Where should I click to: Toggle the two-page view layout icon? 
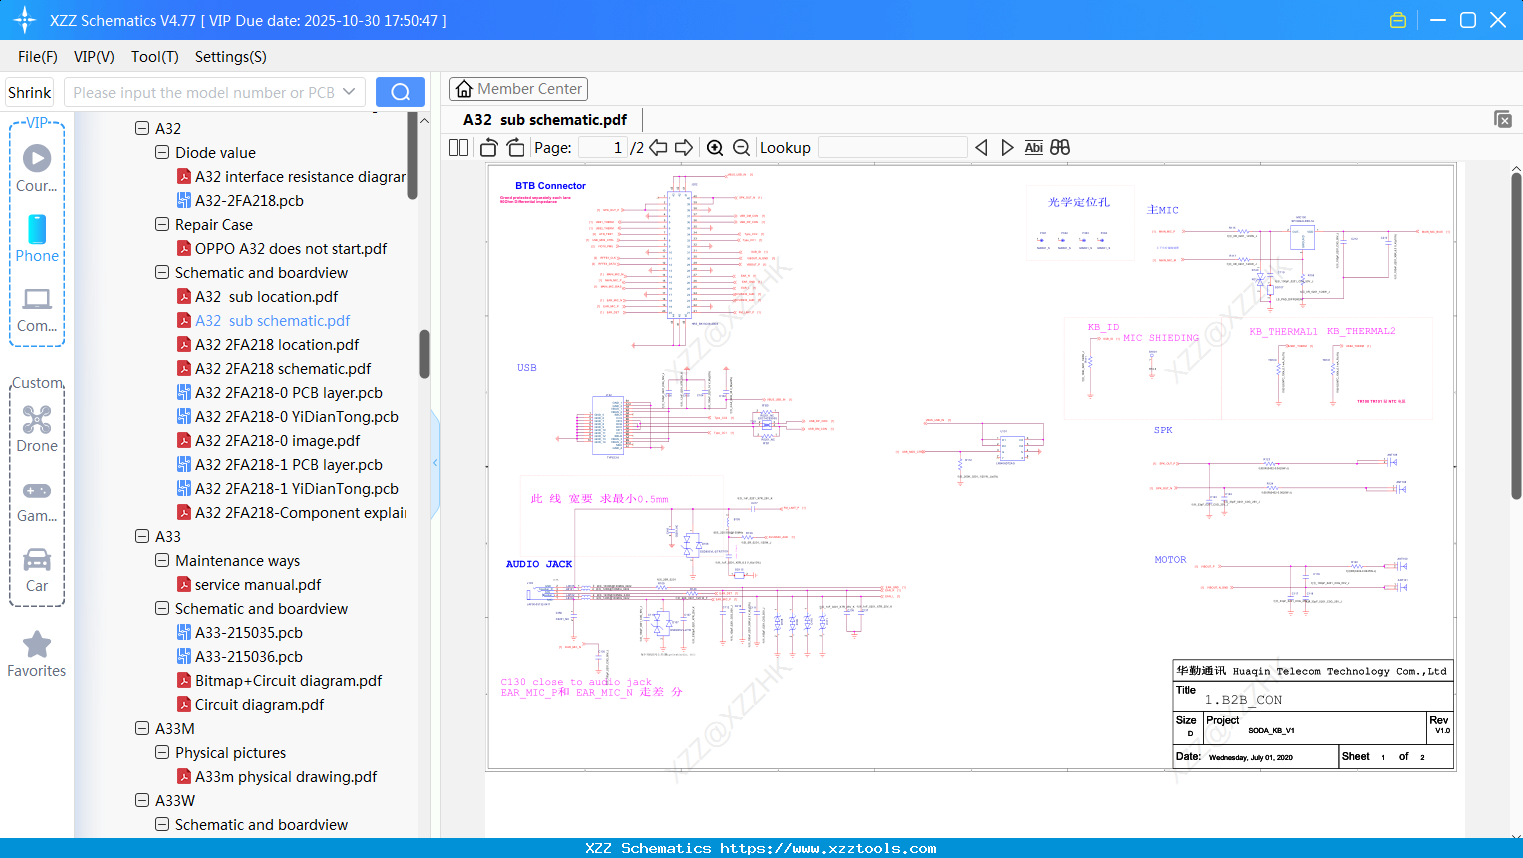tap(458, 148)
